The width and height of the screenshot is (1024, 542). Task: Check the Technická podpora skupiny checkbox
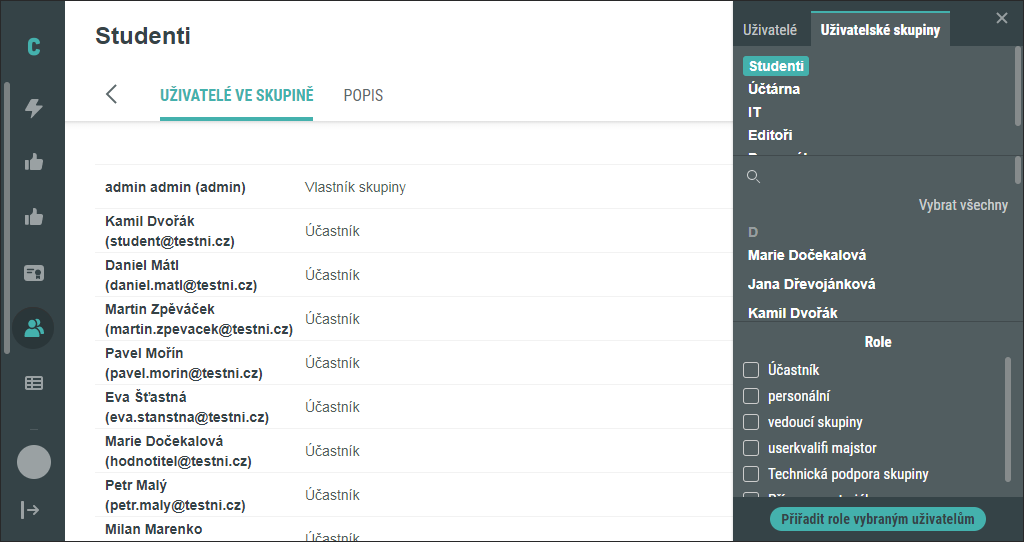(x=751, y=474)
